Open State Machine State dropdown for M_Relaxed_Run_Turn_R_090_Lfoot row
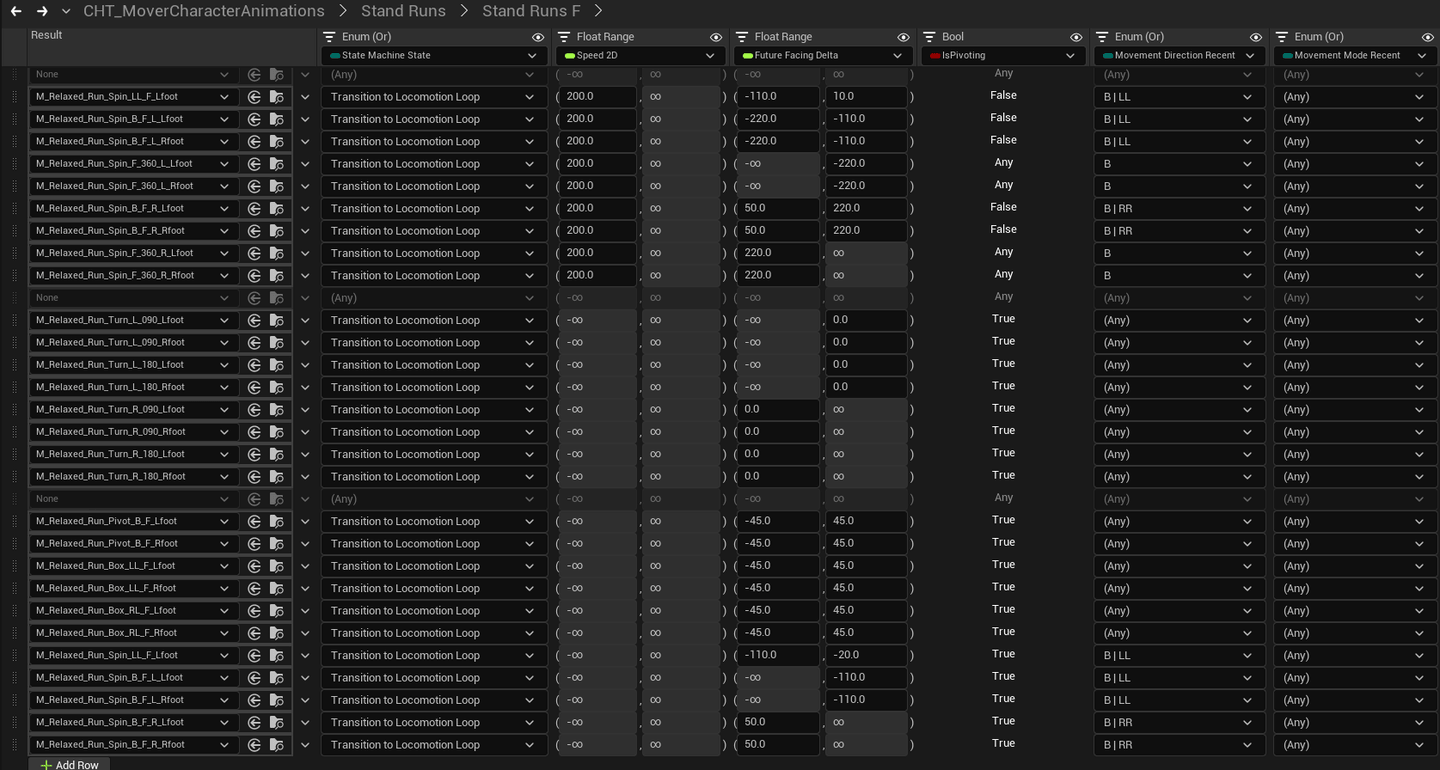1440x770 pixels. pos(434,410)
